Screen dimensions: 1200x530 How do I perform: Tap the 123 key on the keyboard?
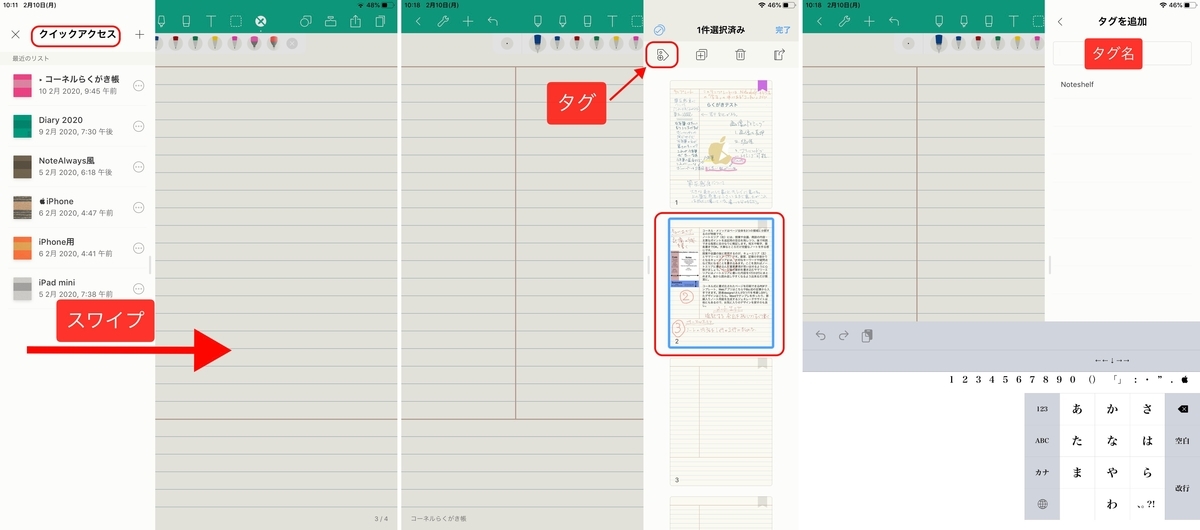coord(1041,409)
